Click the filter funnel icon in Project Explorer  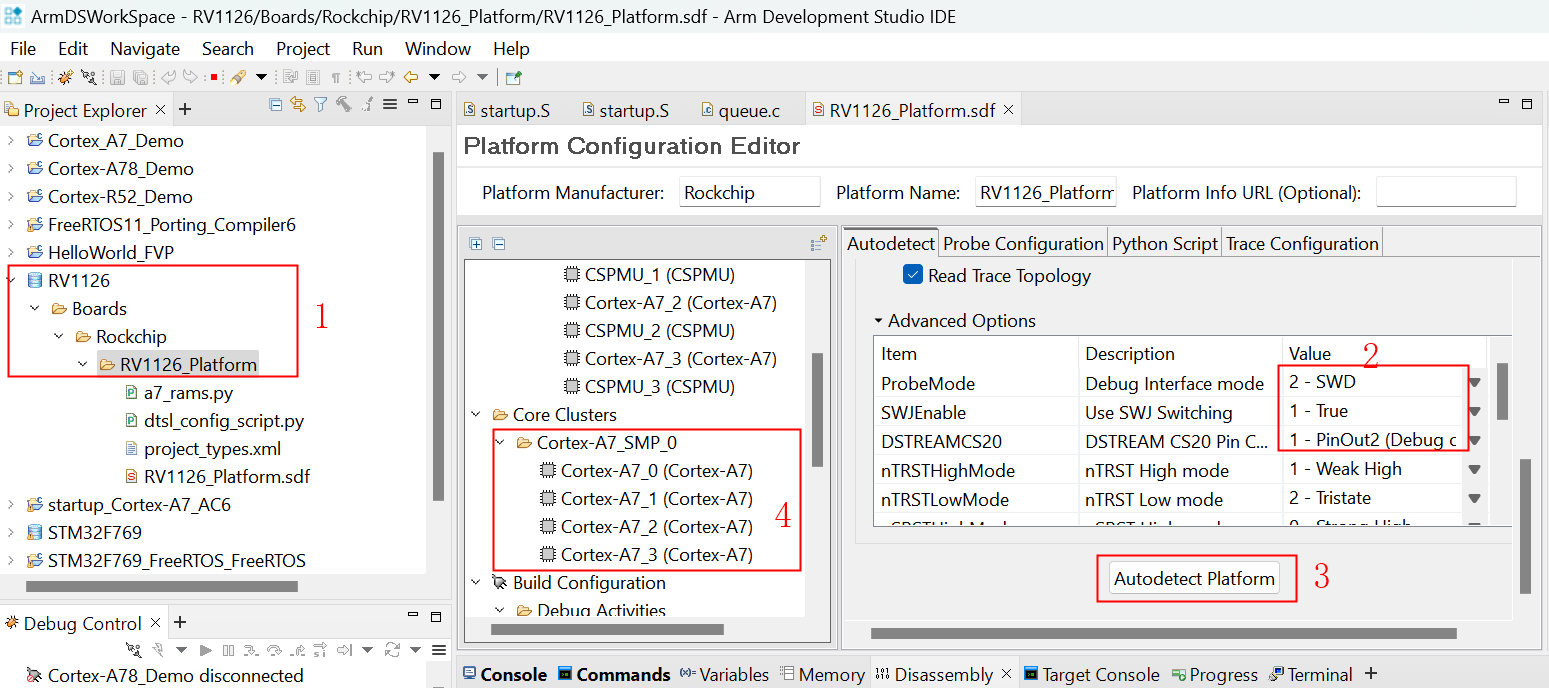[320, 104]
